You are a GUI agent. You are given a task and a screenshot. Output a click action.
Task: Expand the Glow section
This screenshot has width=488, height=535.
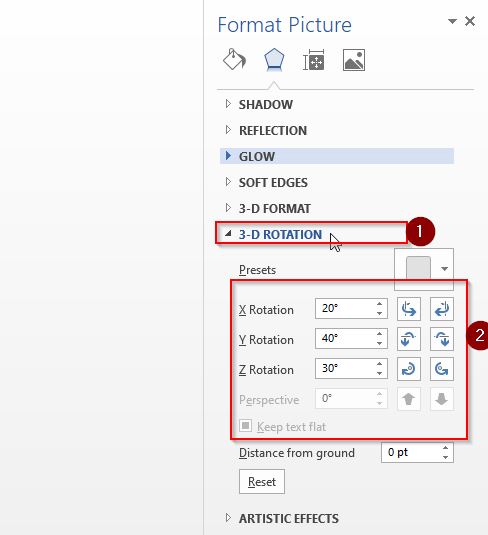click(228, 156)
